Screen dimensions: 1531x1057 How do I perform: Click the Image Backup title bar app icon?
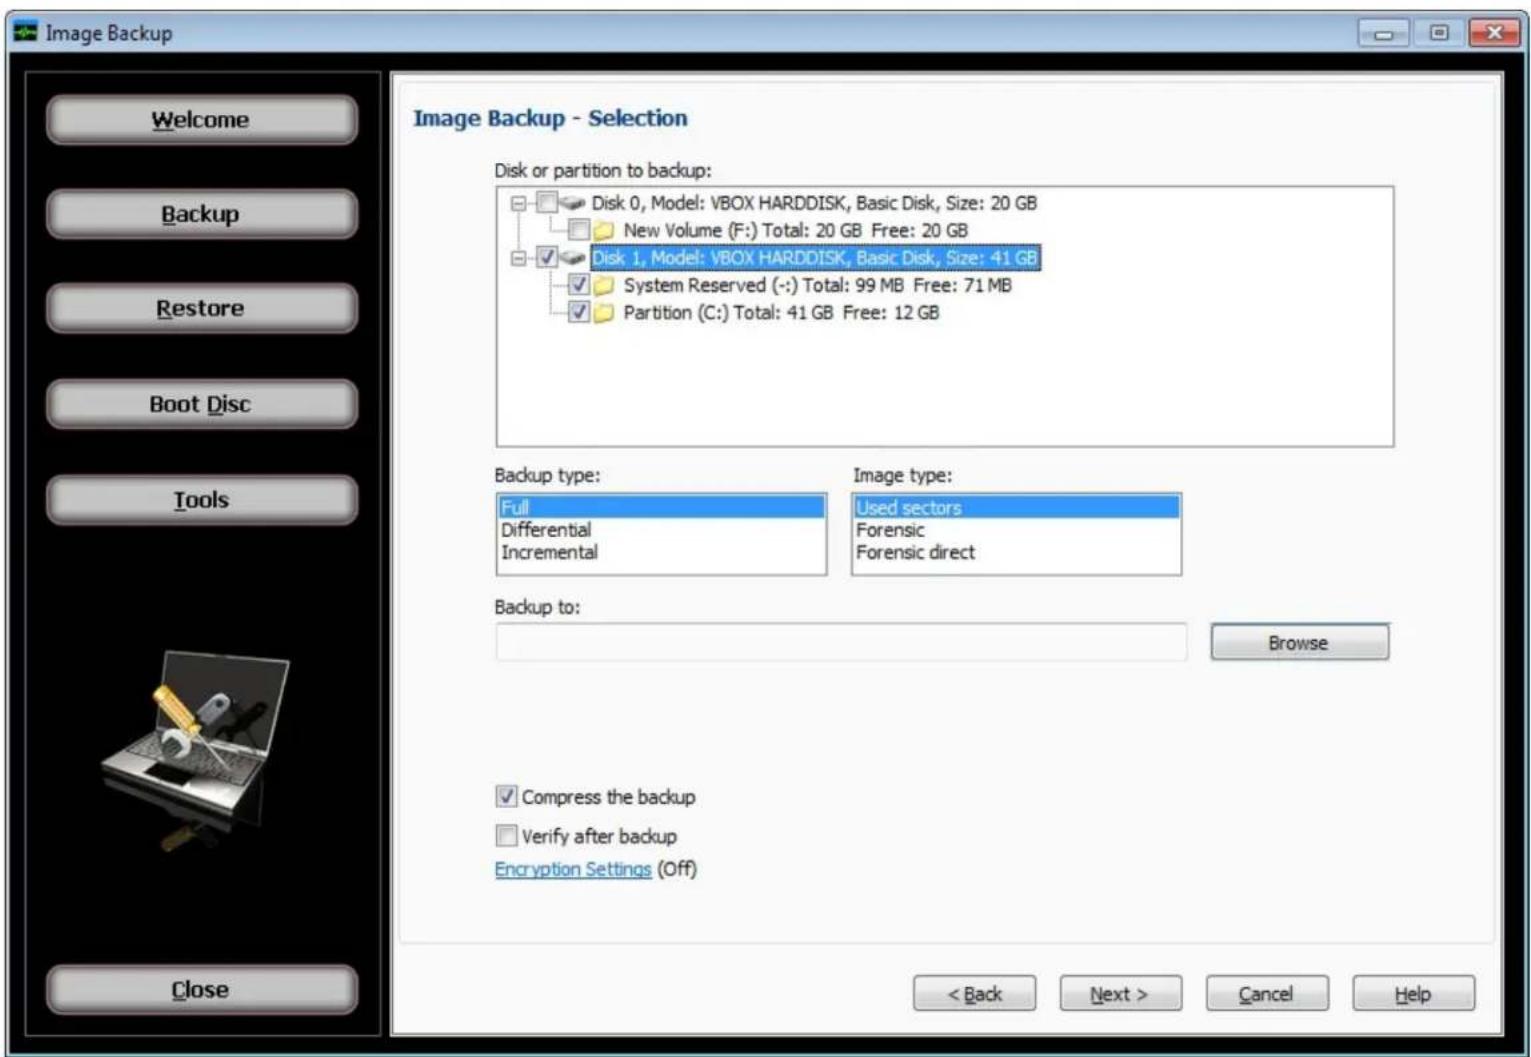pos(25,32)
